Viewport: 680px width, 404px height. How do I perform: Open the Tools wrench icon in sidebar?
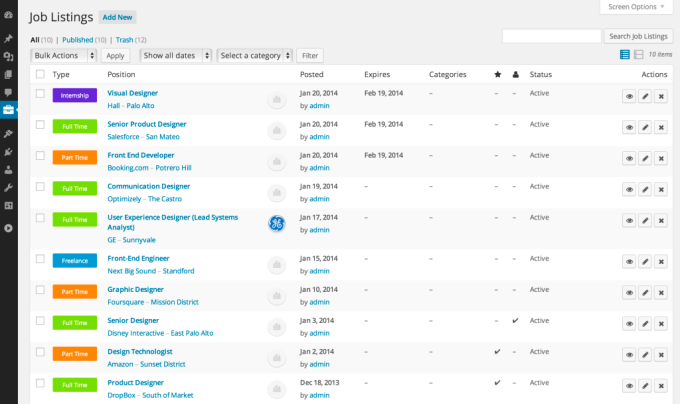point(8,188)
